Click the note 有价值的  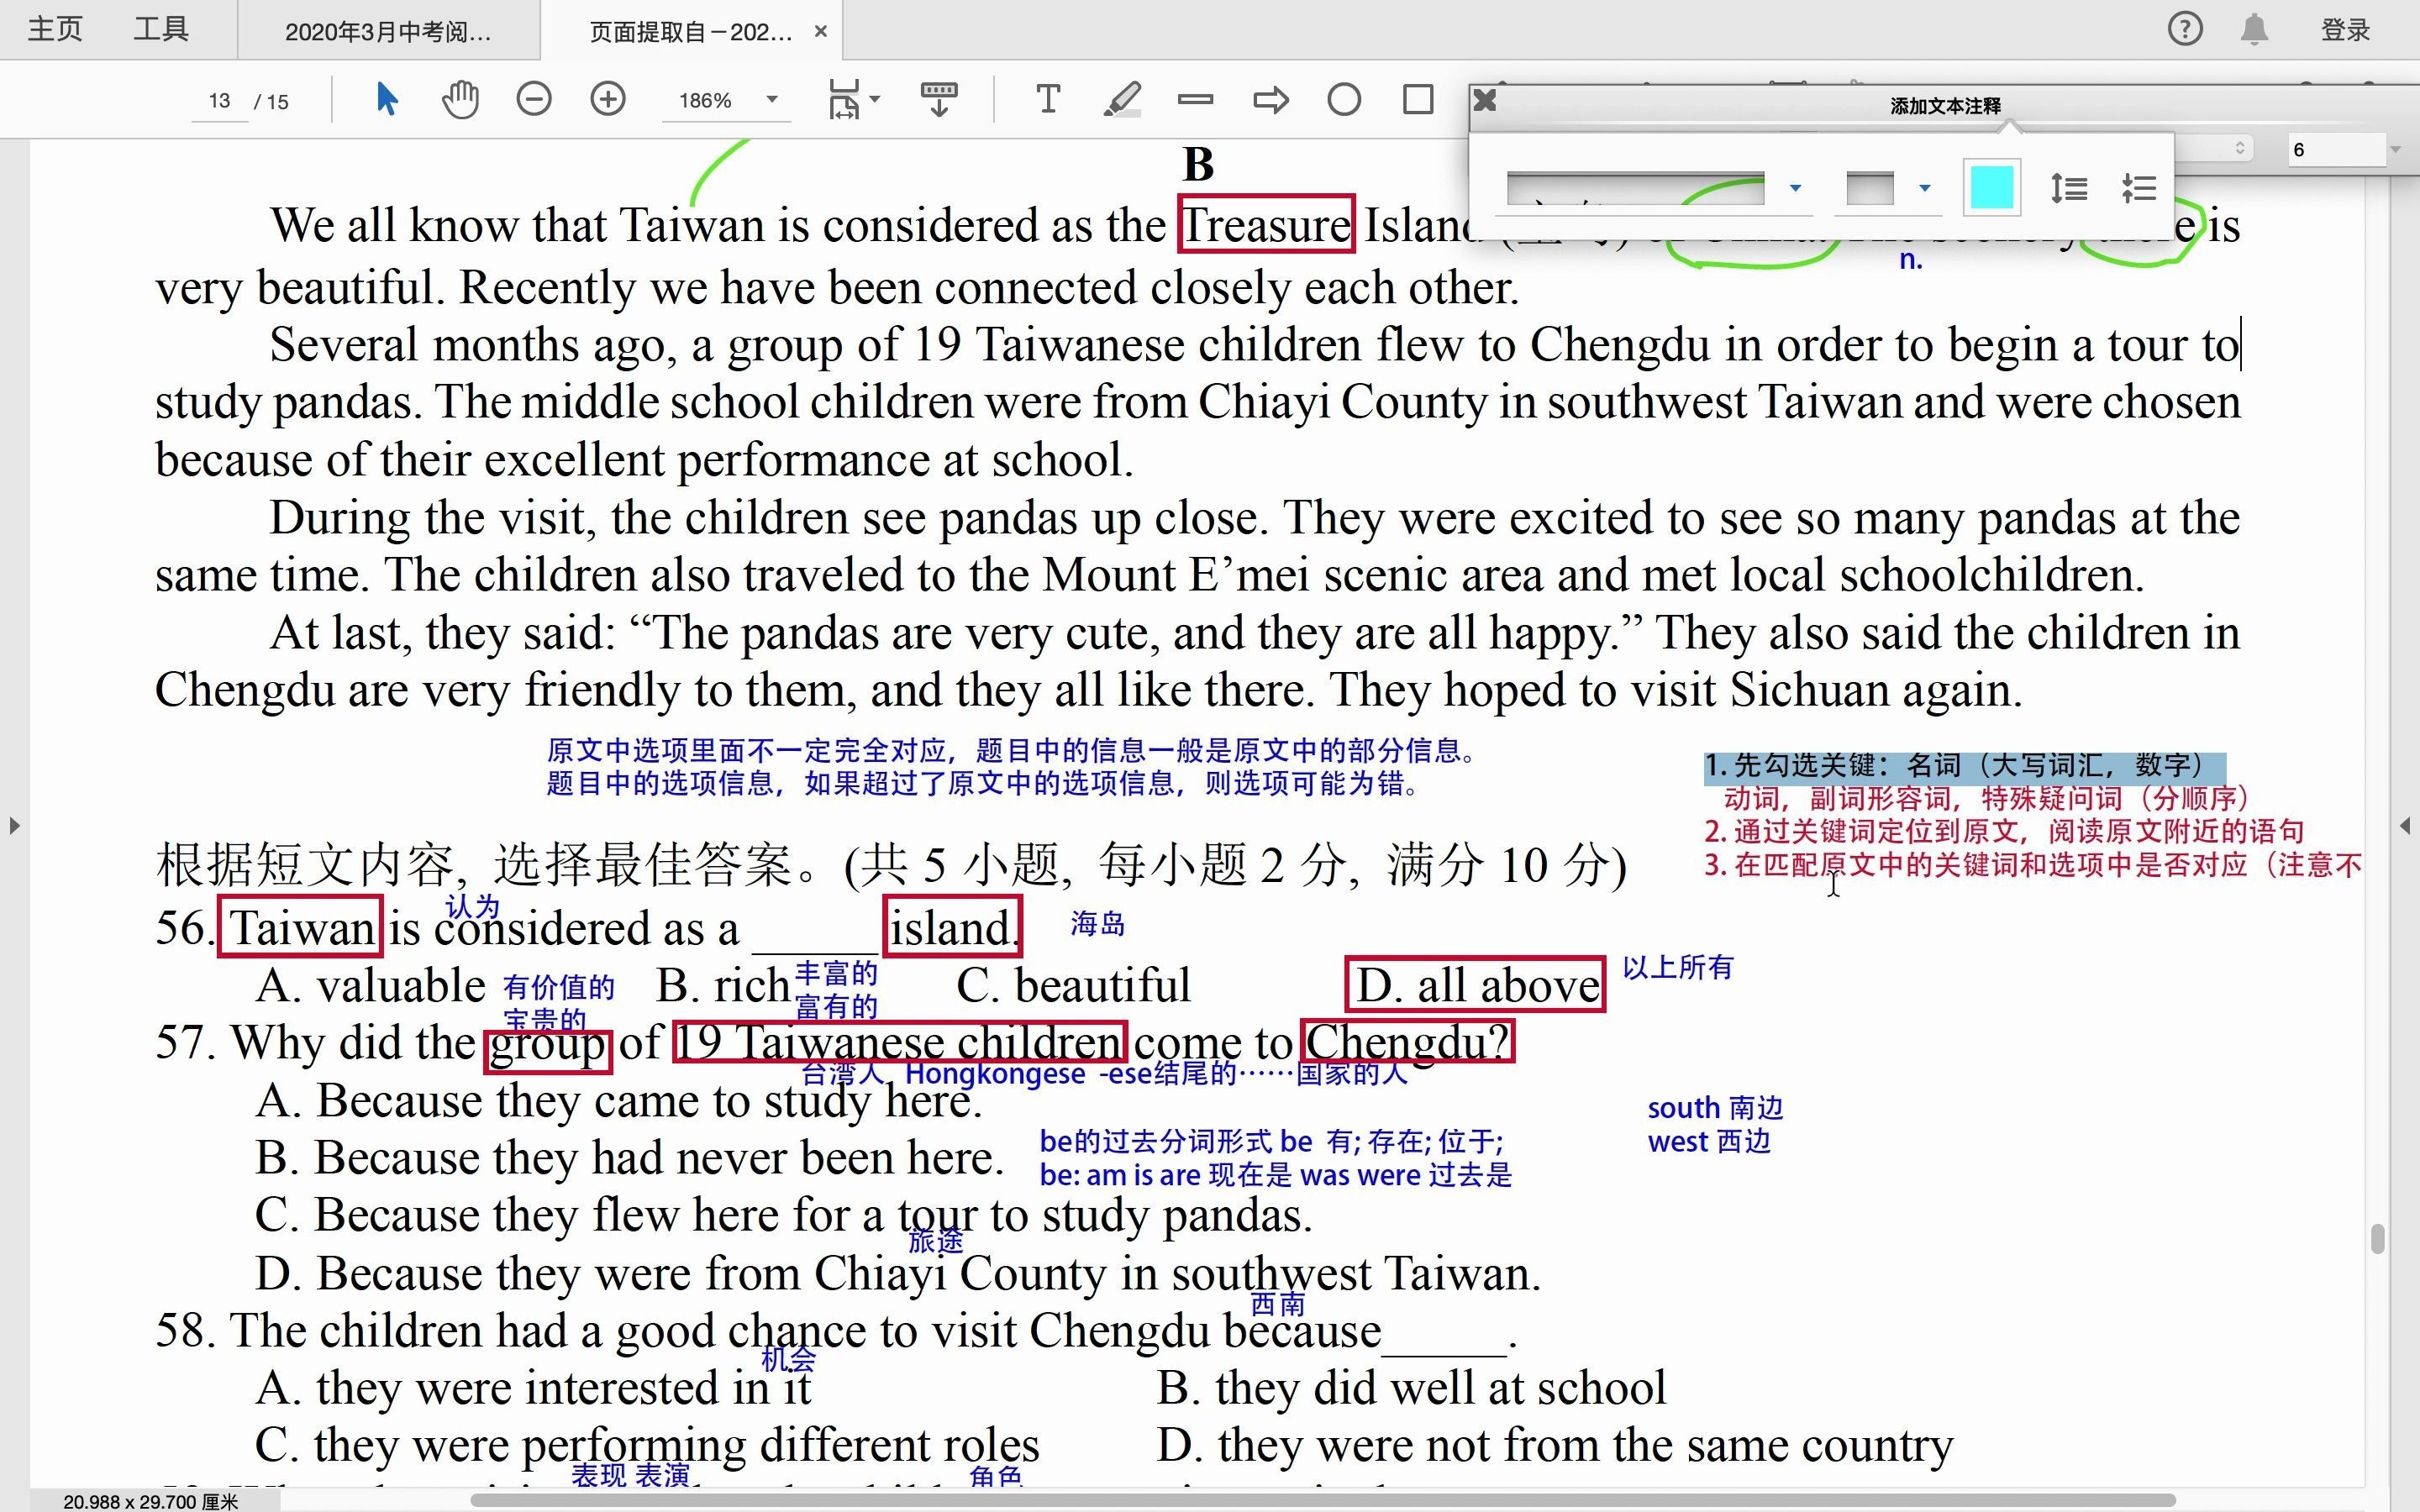pos(559,988)
